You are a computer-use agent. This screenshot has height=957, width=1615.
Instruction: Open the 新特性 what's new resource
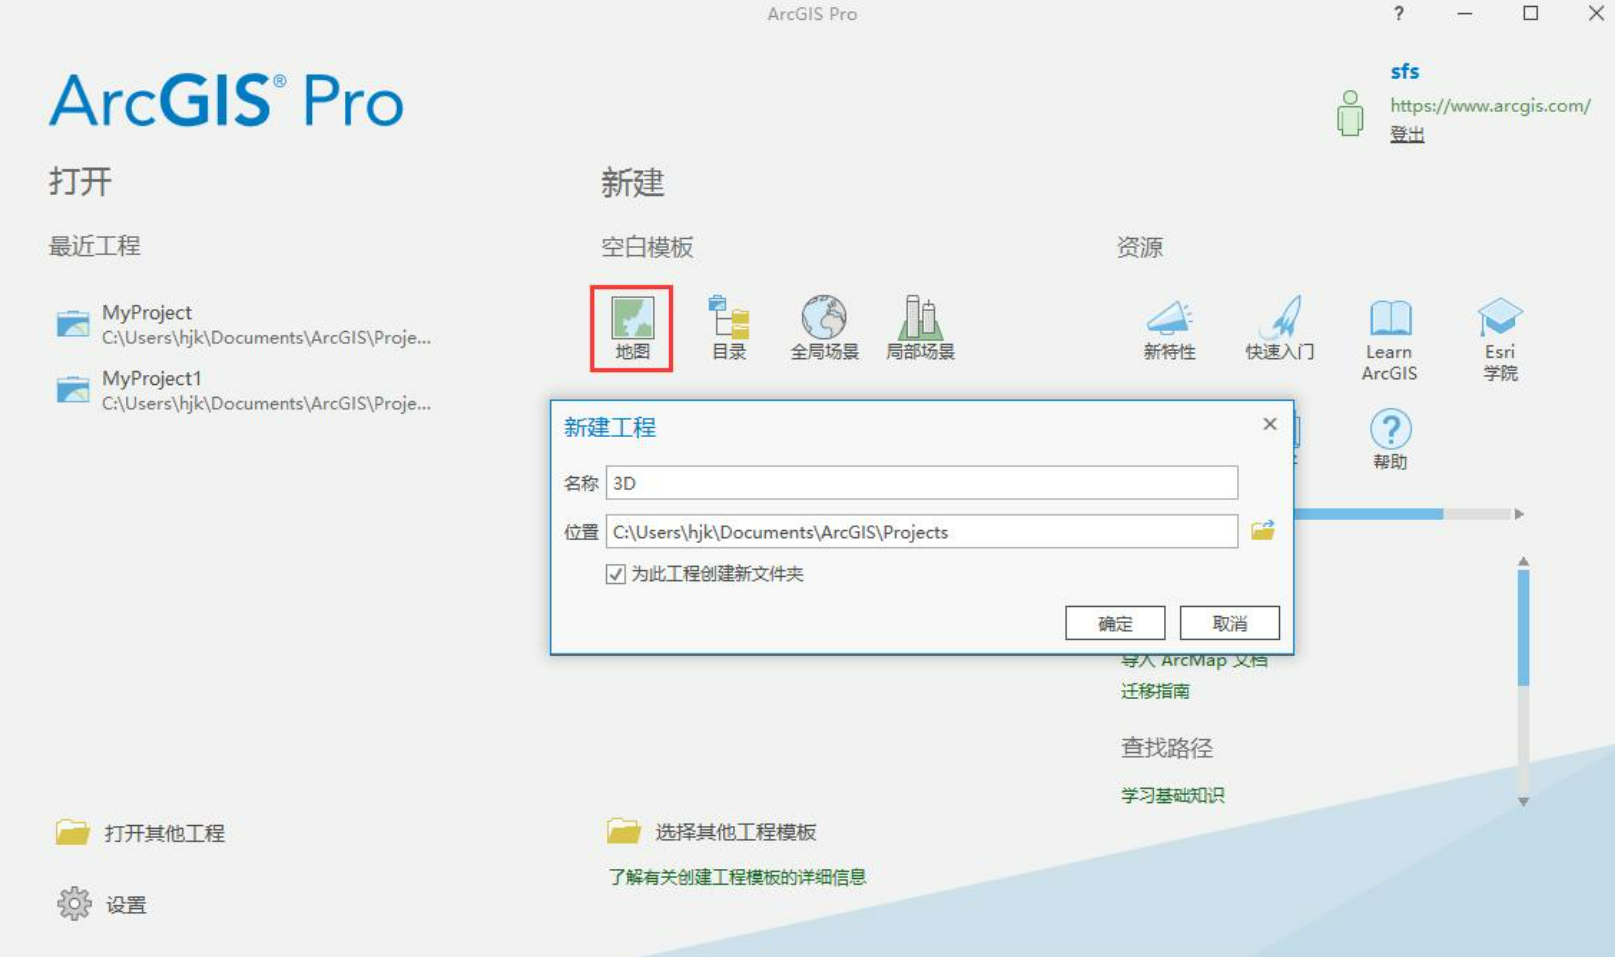click(x=1169, y=329)
